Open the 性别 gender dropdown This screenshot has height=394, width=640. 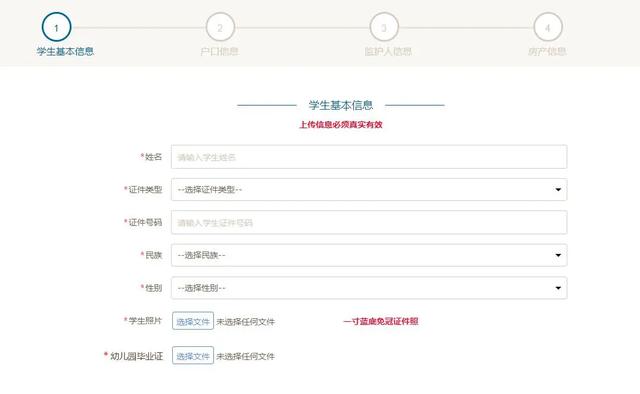pos(369,288)
